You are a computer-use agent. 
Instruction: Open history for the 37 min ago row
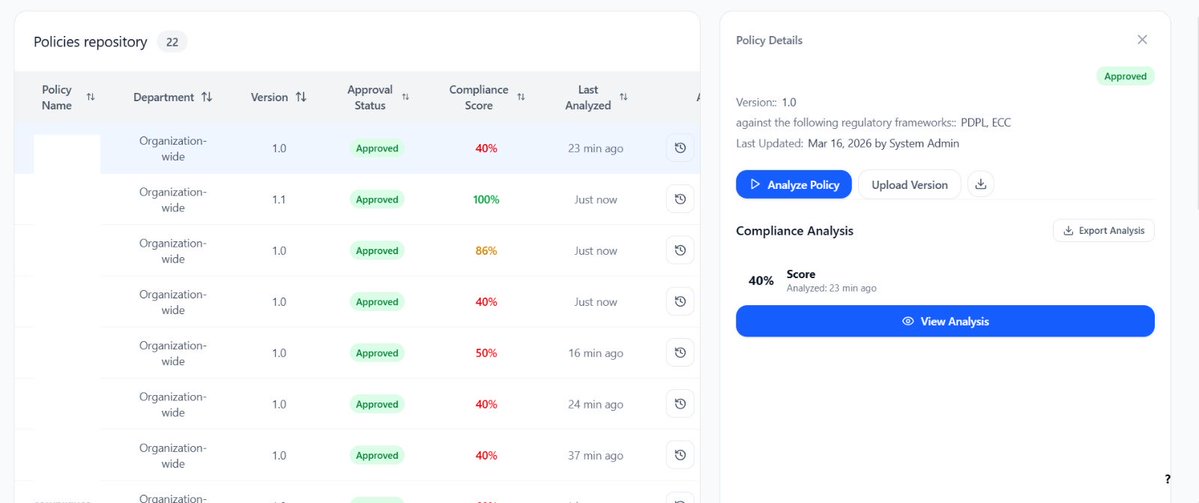point(680,455)
